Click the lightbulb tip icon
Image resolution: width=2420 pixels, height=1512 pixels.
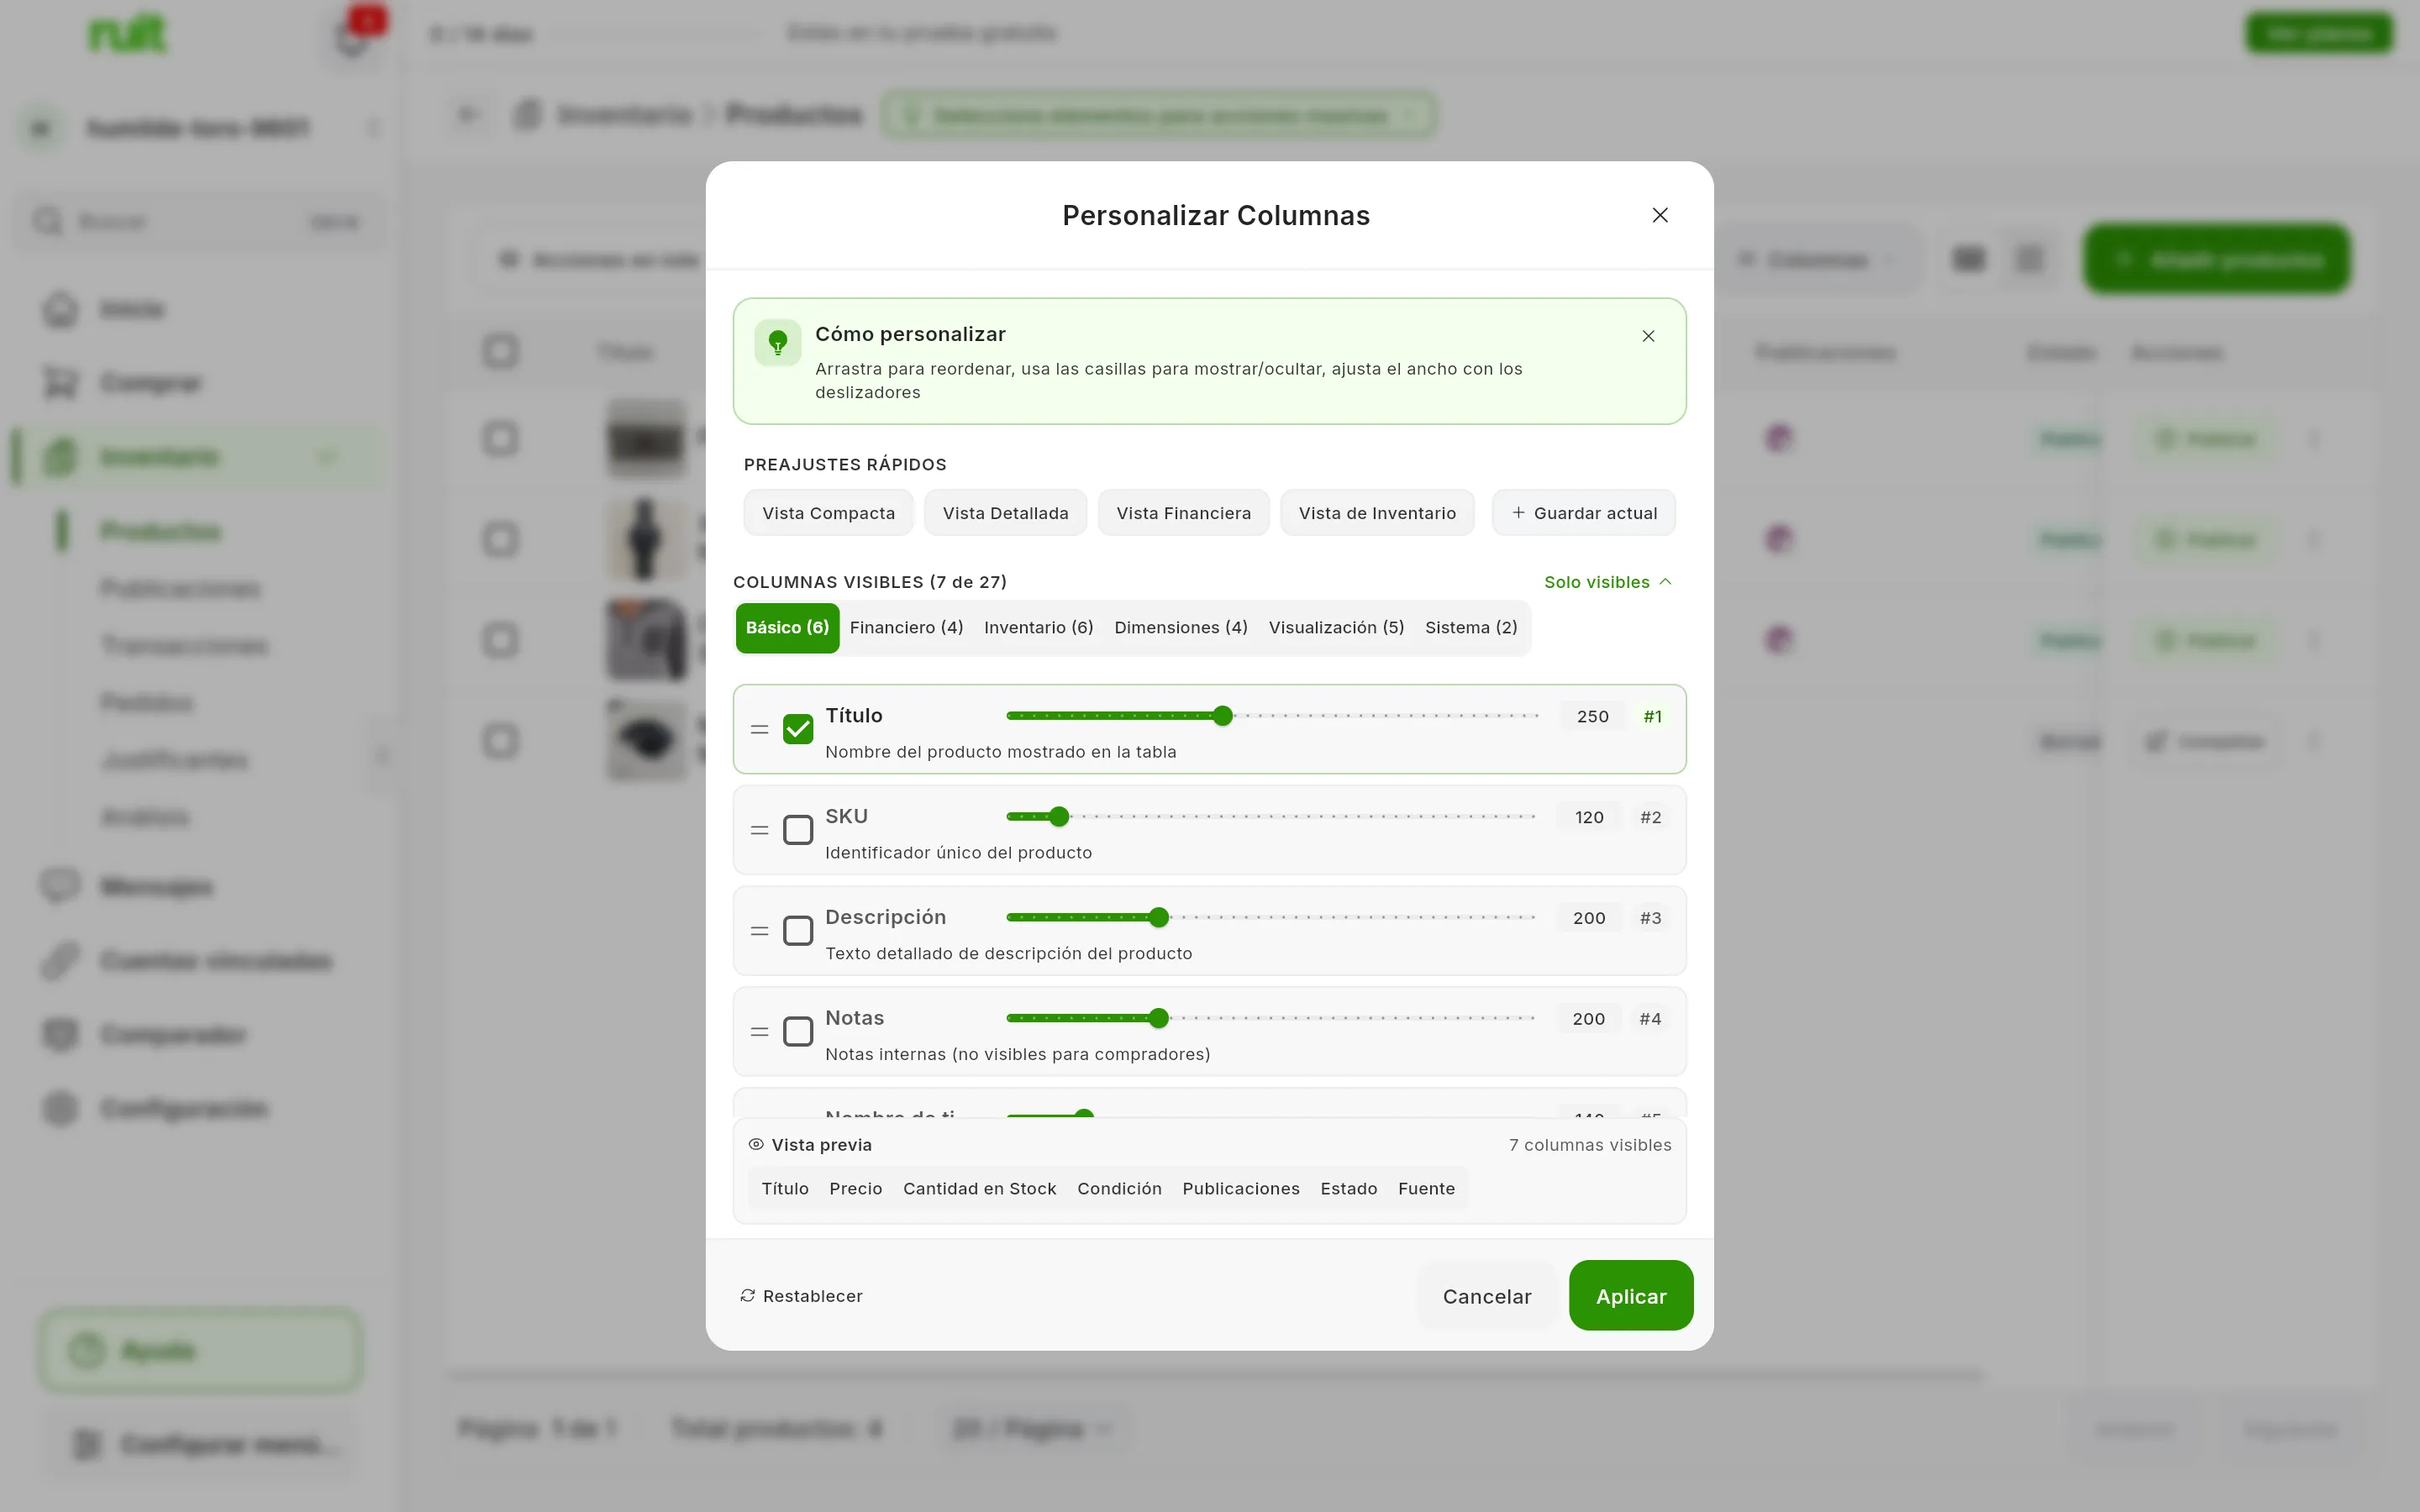[778, 343]
